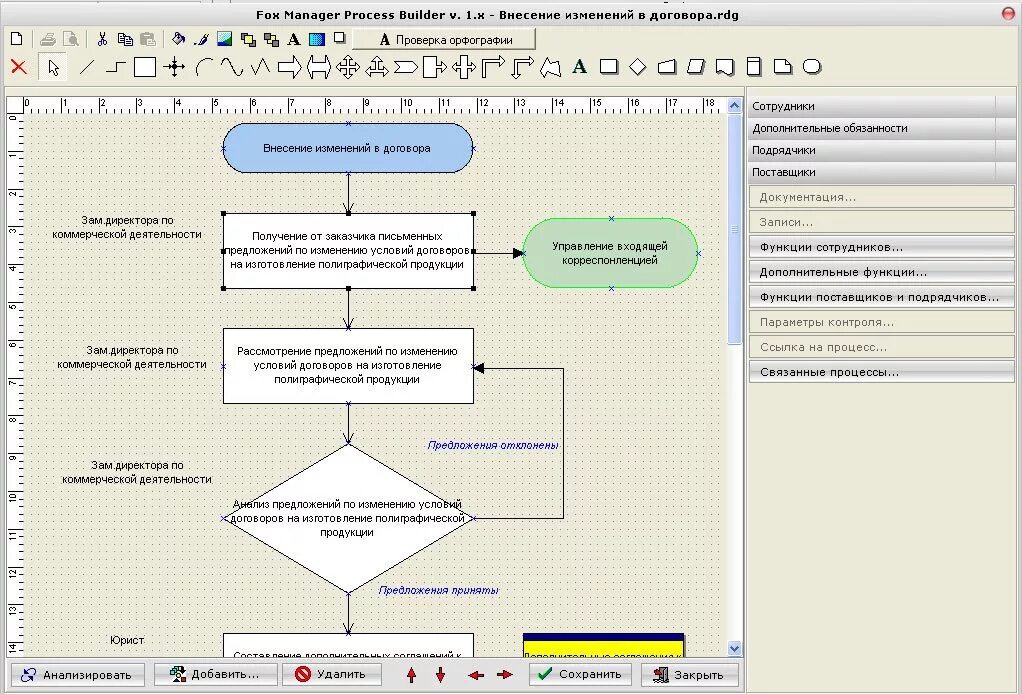This screenshot has height=694, width=1022.
Task: Click the Paste clipboard icon
Action: click(x=148, y=39)
